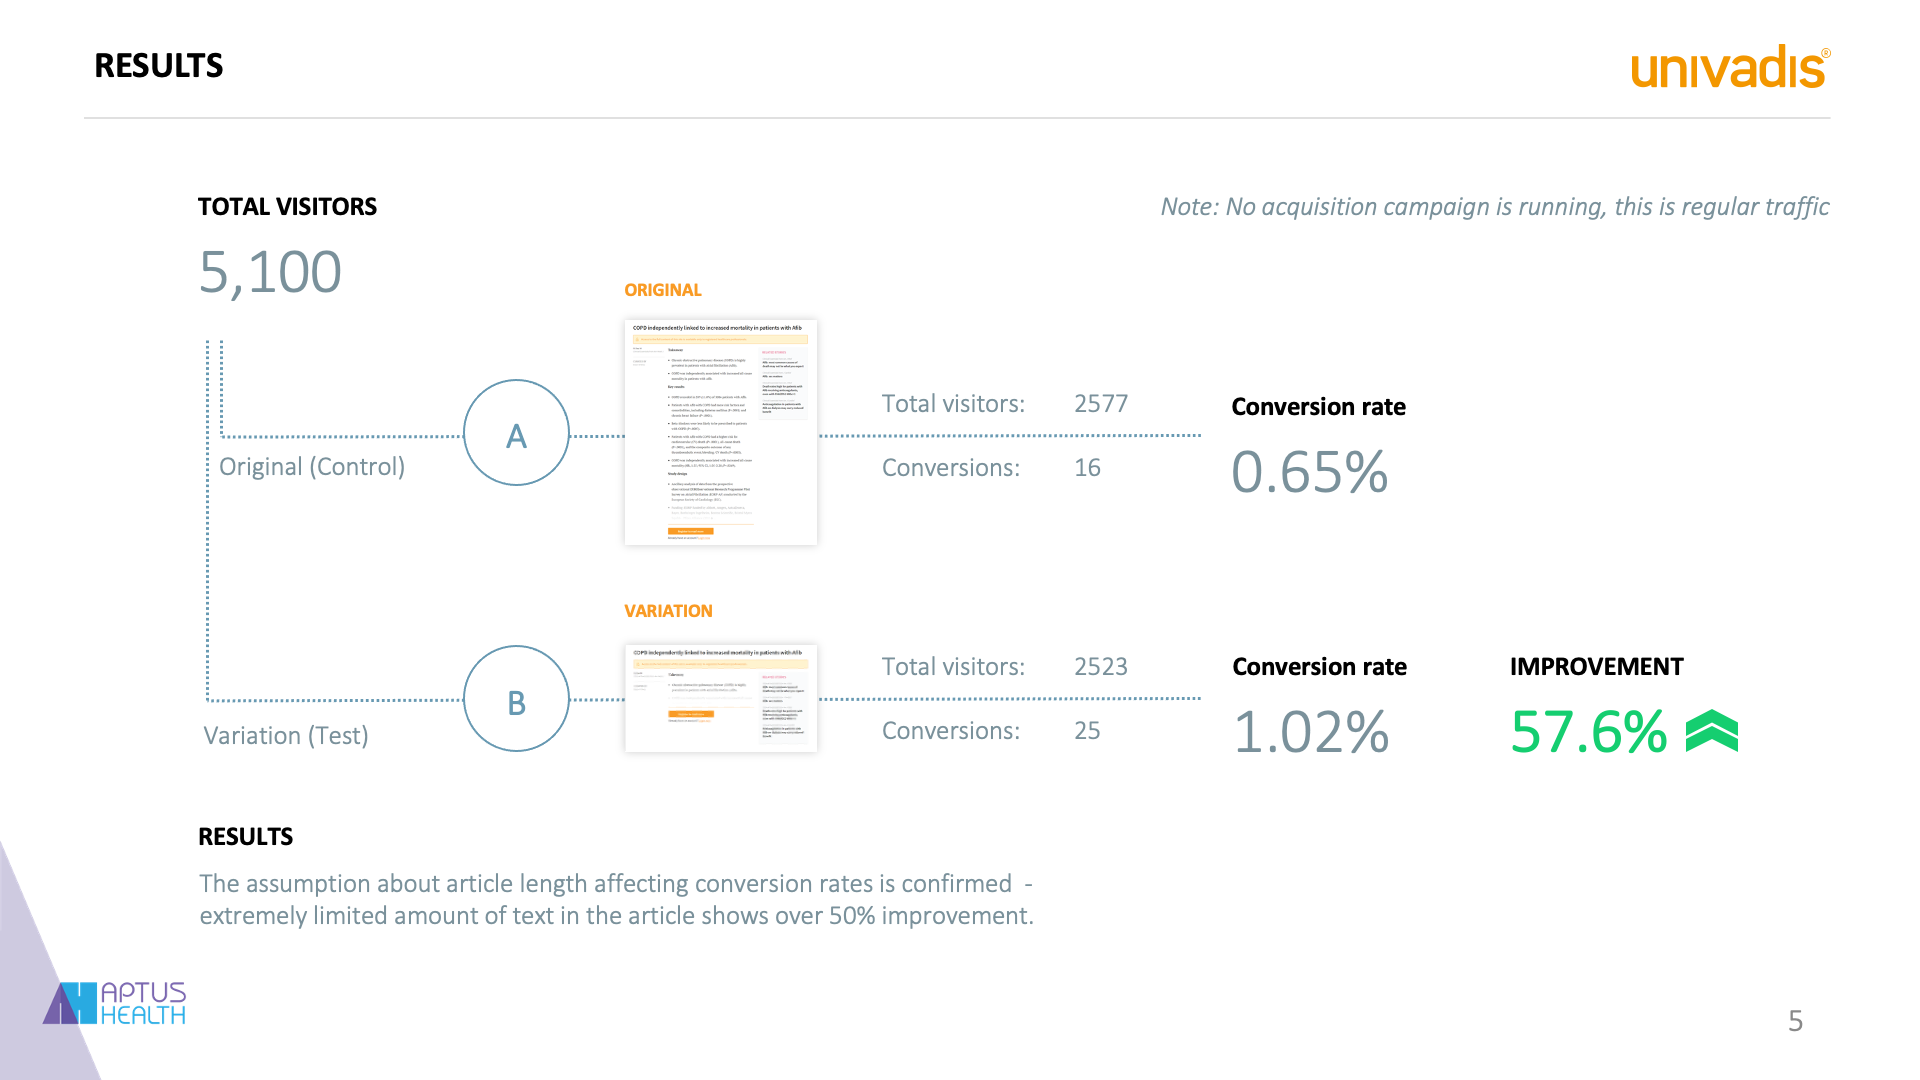Click the acquisition campaign note text
Viewport: 1920px width, 1080px height.
coord(1494,207)
